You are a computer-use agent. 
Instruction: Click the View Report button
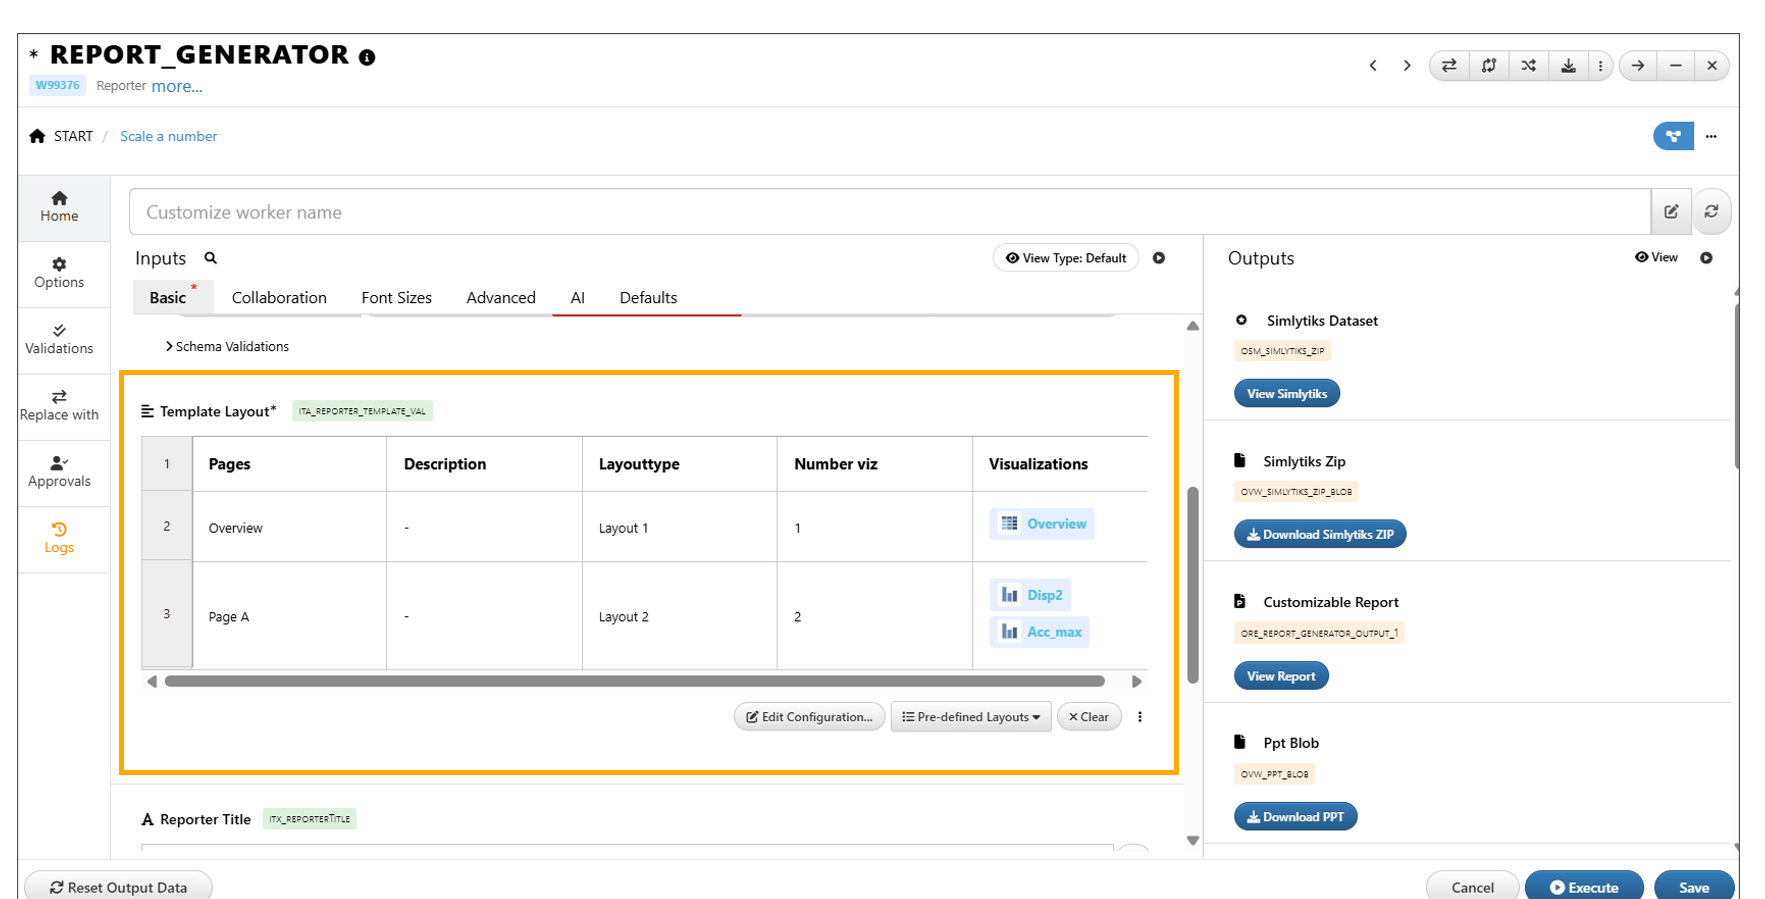[x=1281, y=676]
